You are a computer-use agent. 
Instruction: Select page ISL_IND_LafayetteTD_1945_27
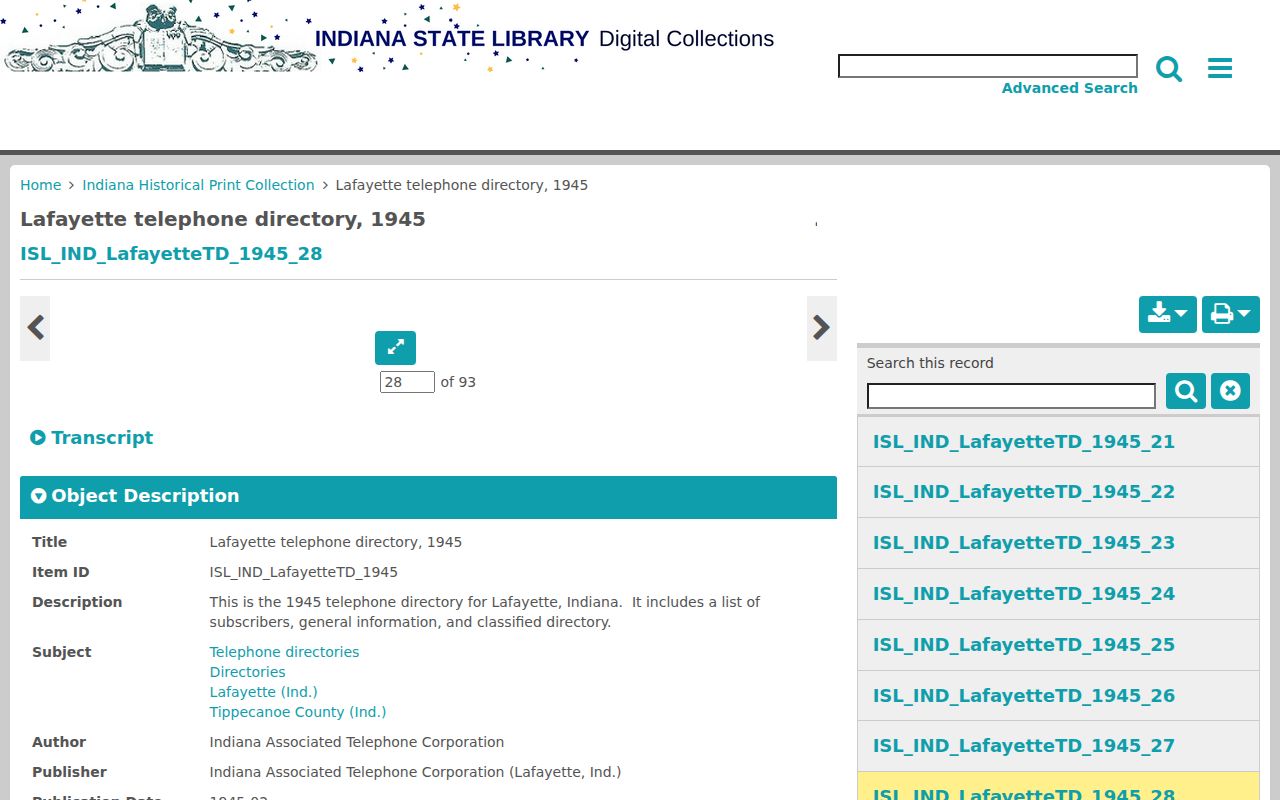(x=1058, y=746)
